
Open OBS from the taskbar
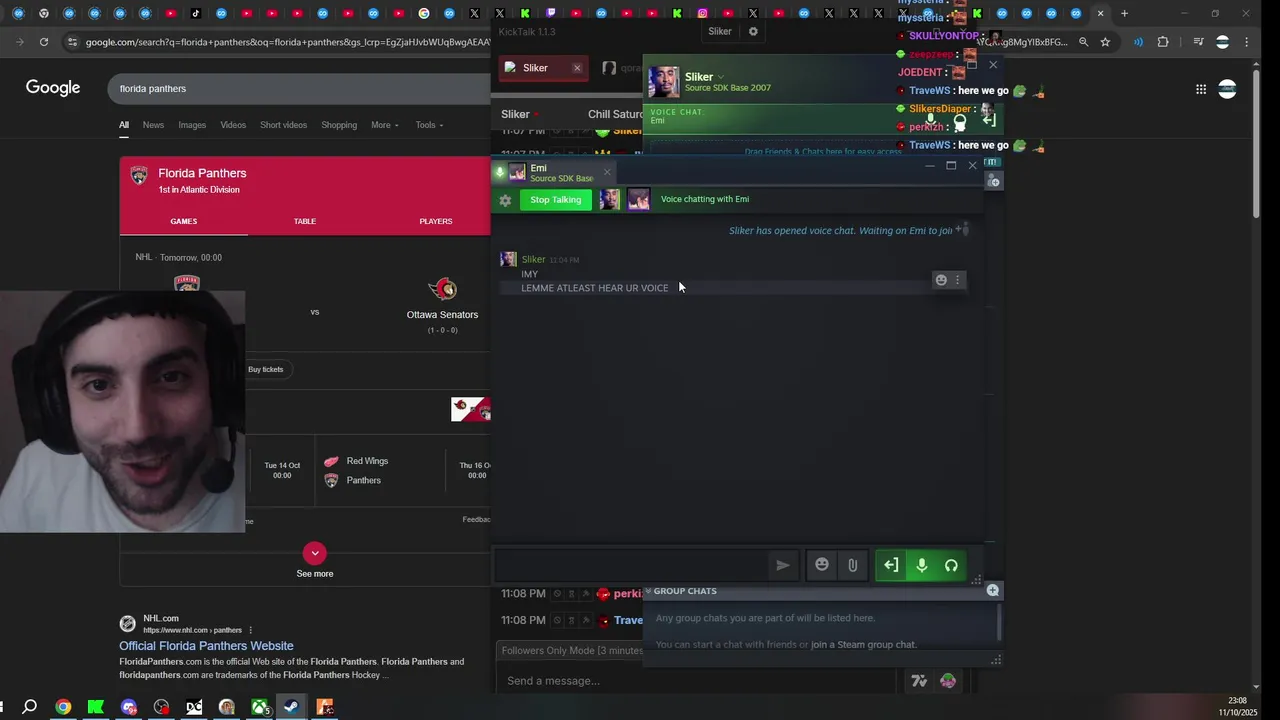click(161, 707)
